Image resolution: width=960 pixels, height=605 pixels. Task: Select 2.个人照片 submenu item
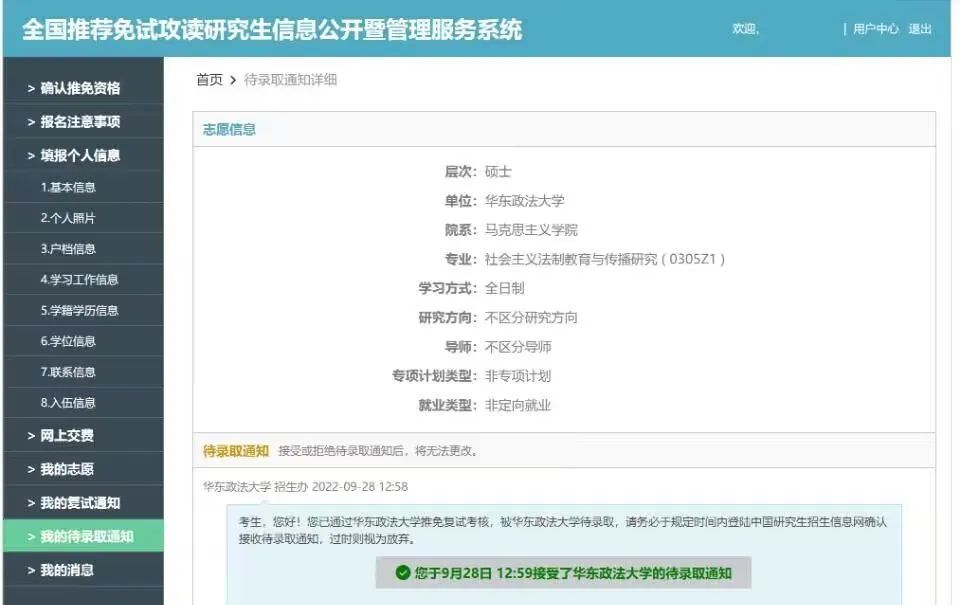(x=68, y=218)
